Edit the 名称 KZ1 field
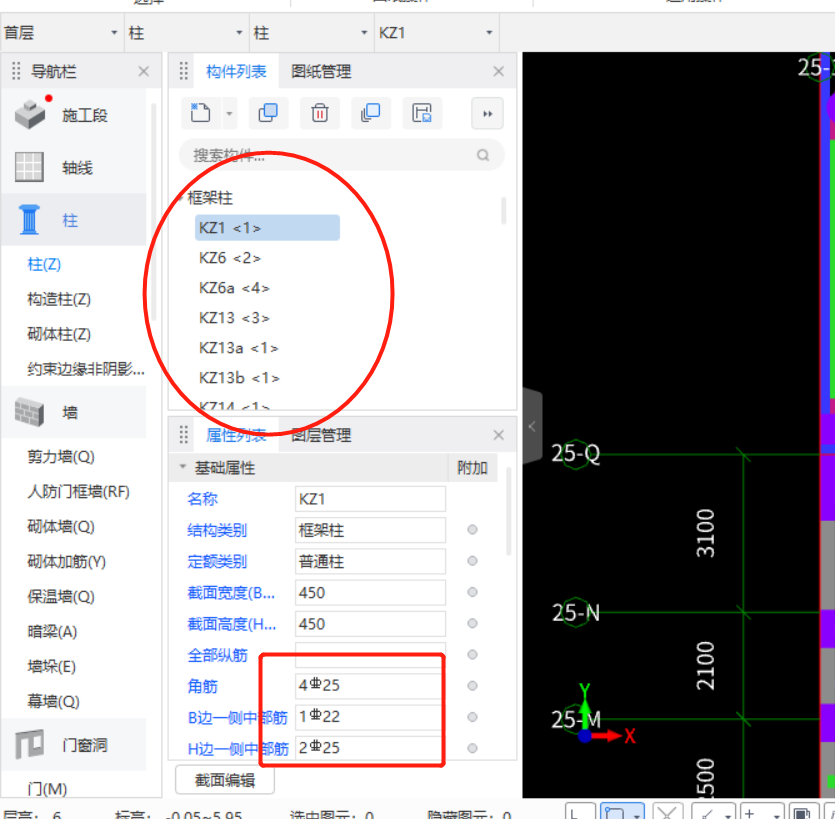Viewport: 835px width, 819px height. (370, 499)
